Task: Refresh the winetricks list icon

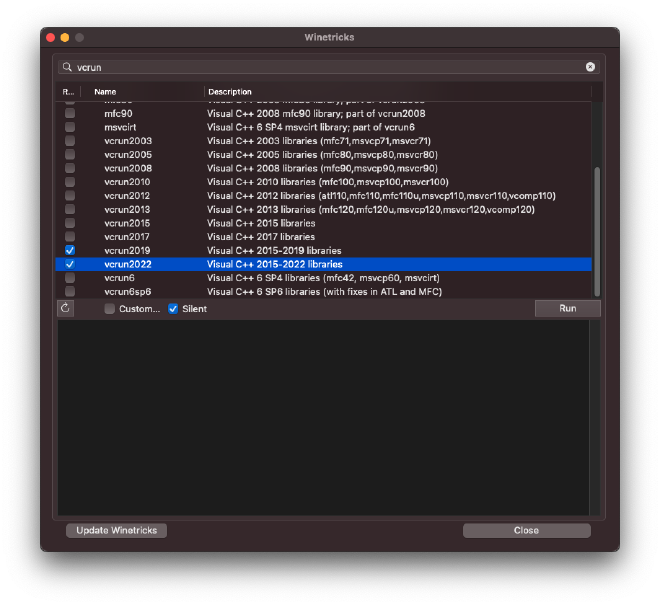Action: [65, 308]
